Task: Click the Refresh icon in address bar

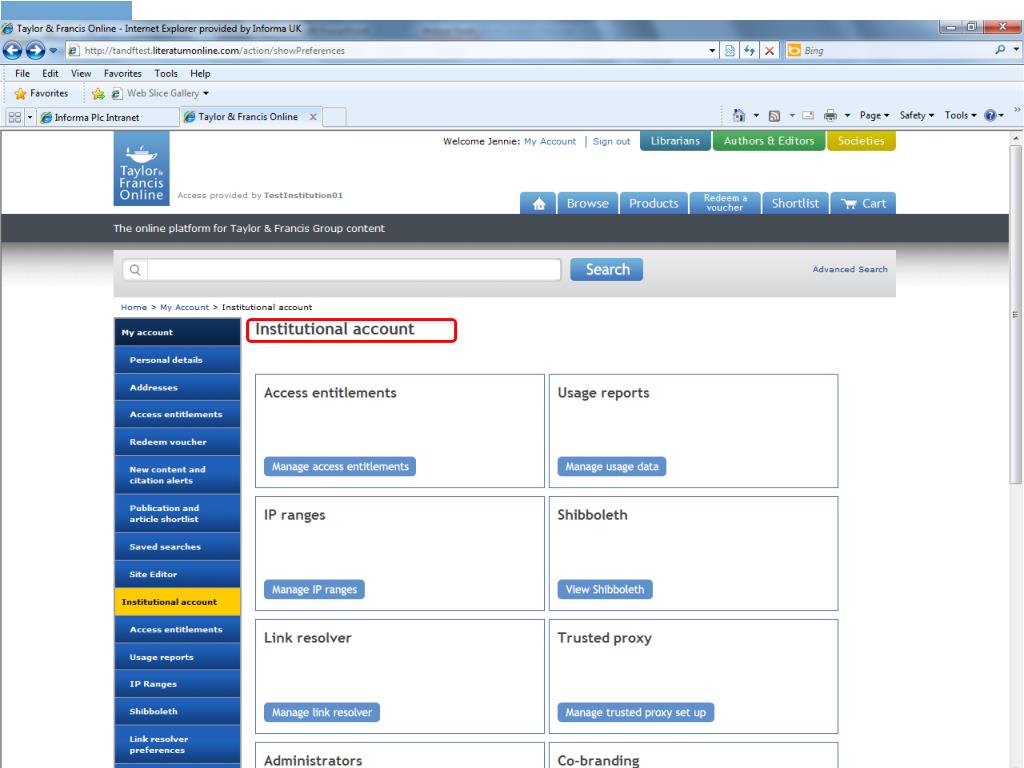Action: click(750, 50)
